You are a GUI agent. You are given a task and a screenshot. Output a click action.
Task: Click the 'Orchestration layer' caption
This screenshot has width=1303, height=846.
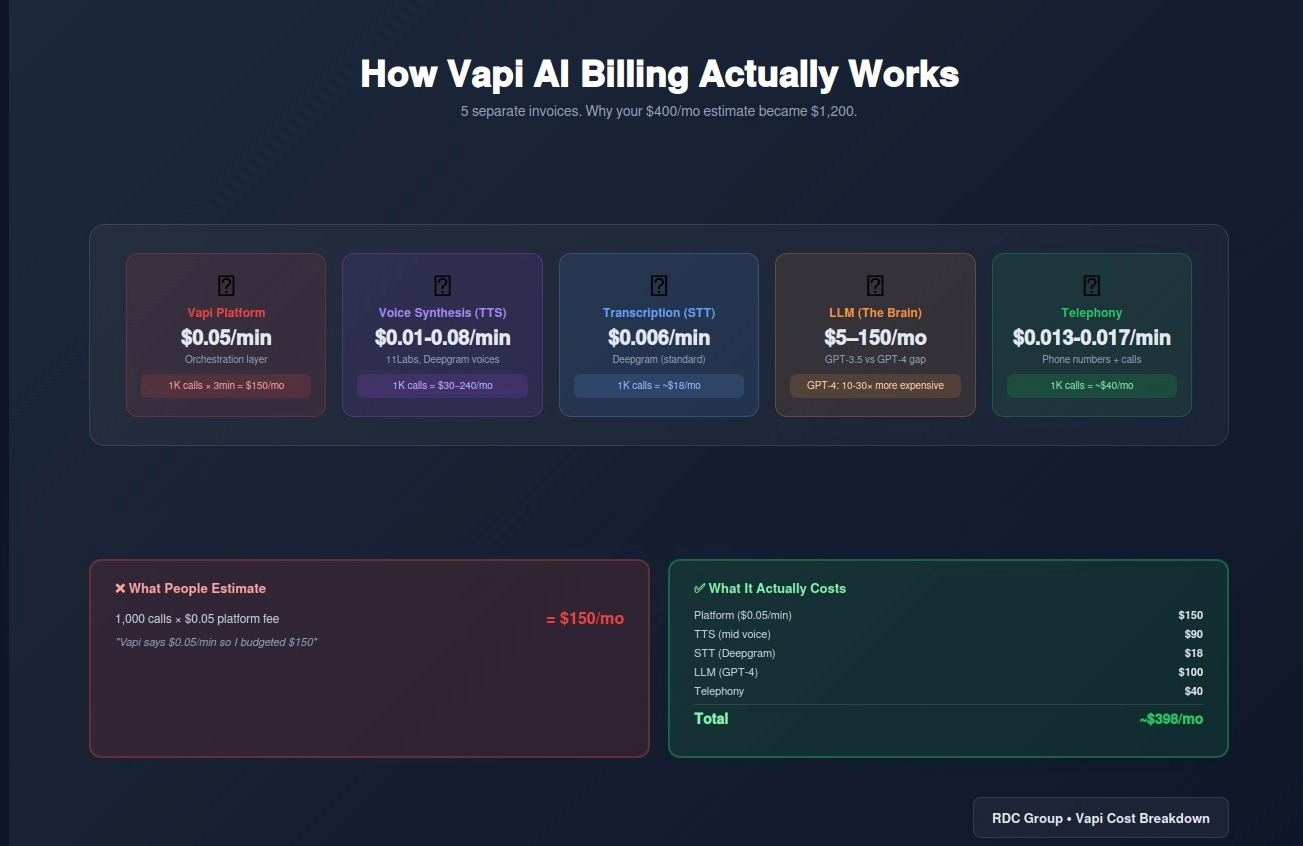point(226,359)
